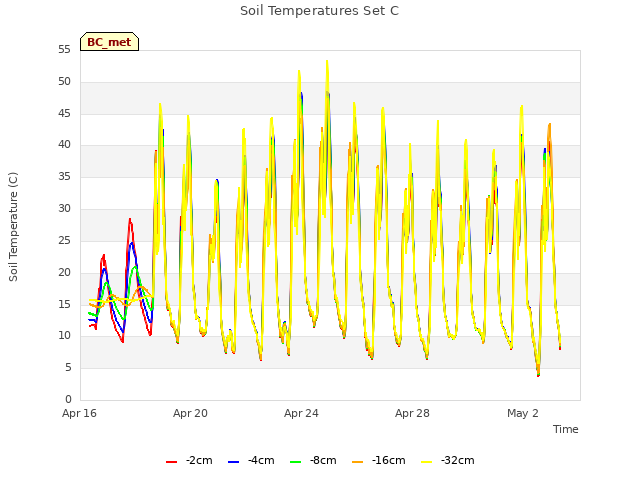Click the green -8cm legend swatch
This screenshot has width=640, height=480.
[x=296, y=462]
